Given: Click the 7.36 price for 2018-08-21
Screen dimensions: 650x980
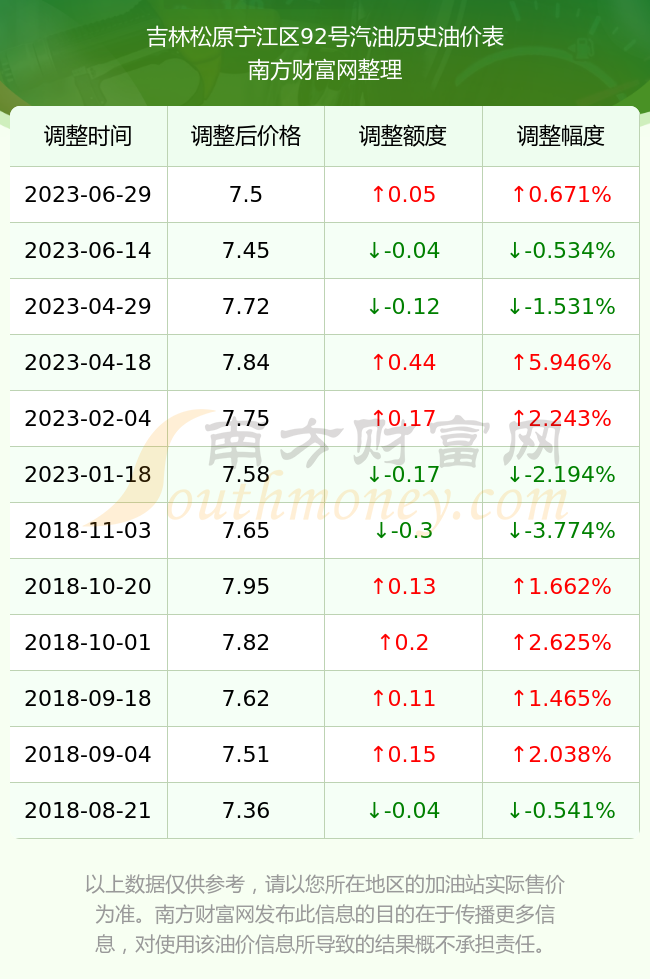Looking at the screenshot, I should point(246,811).
